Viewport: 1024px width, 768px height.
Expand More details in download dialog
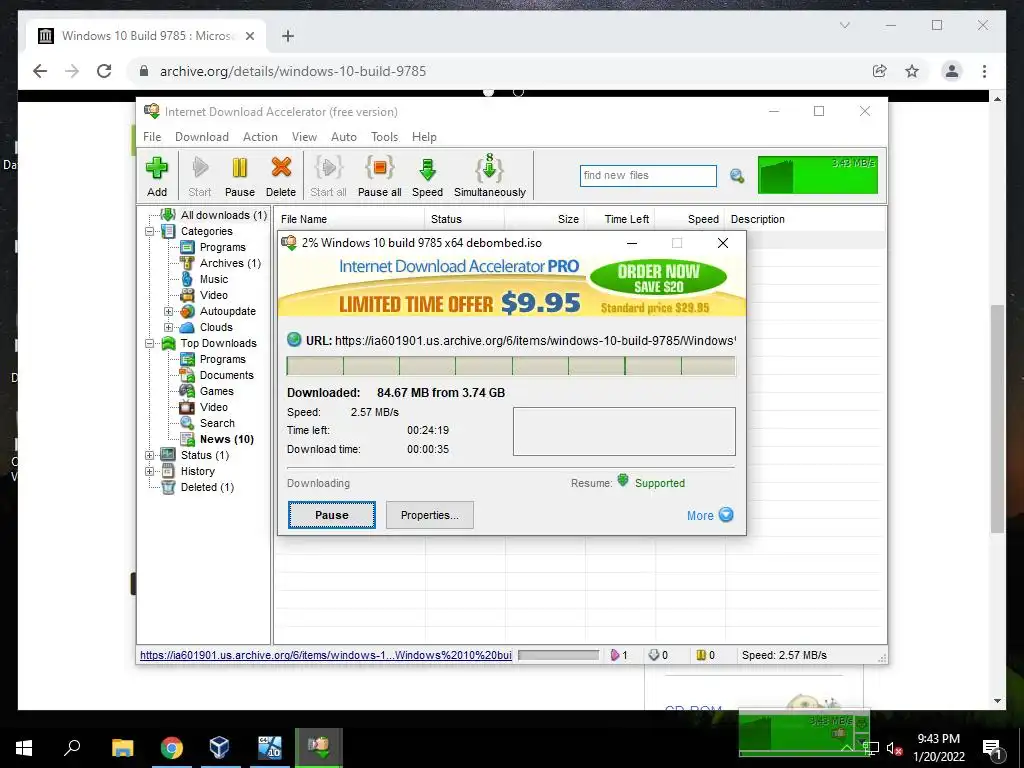click(710, 515)
